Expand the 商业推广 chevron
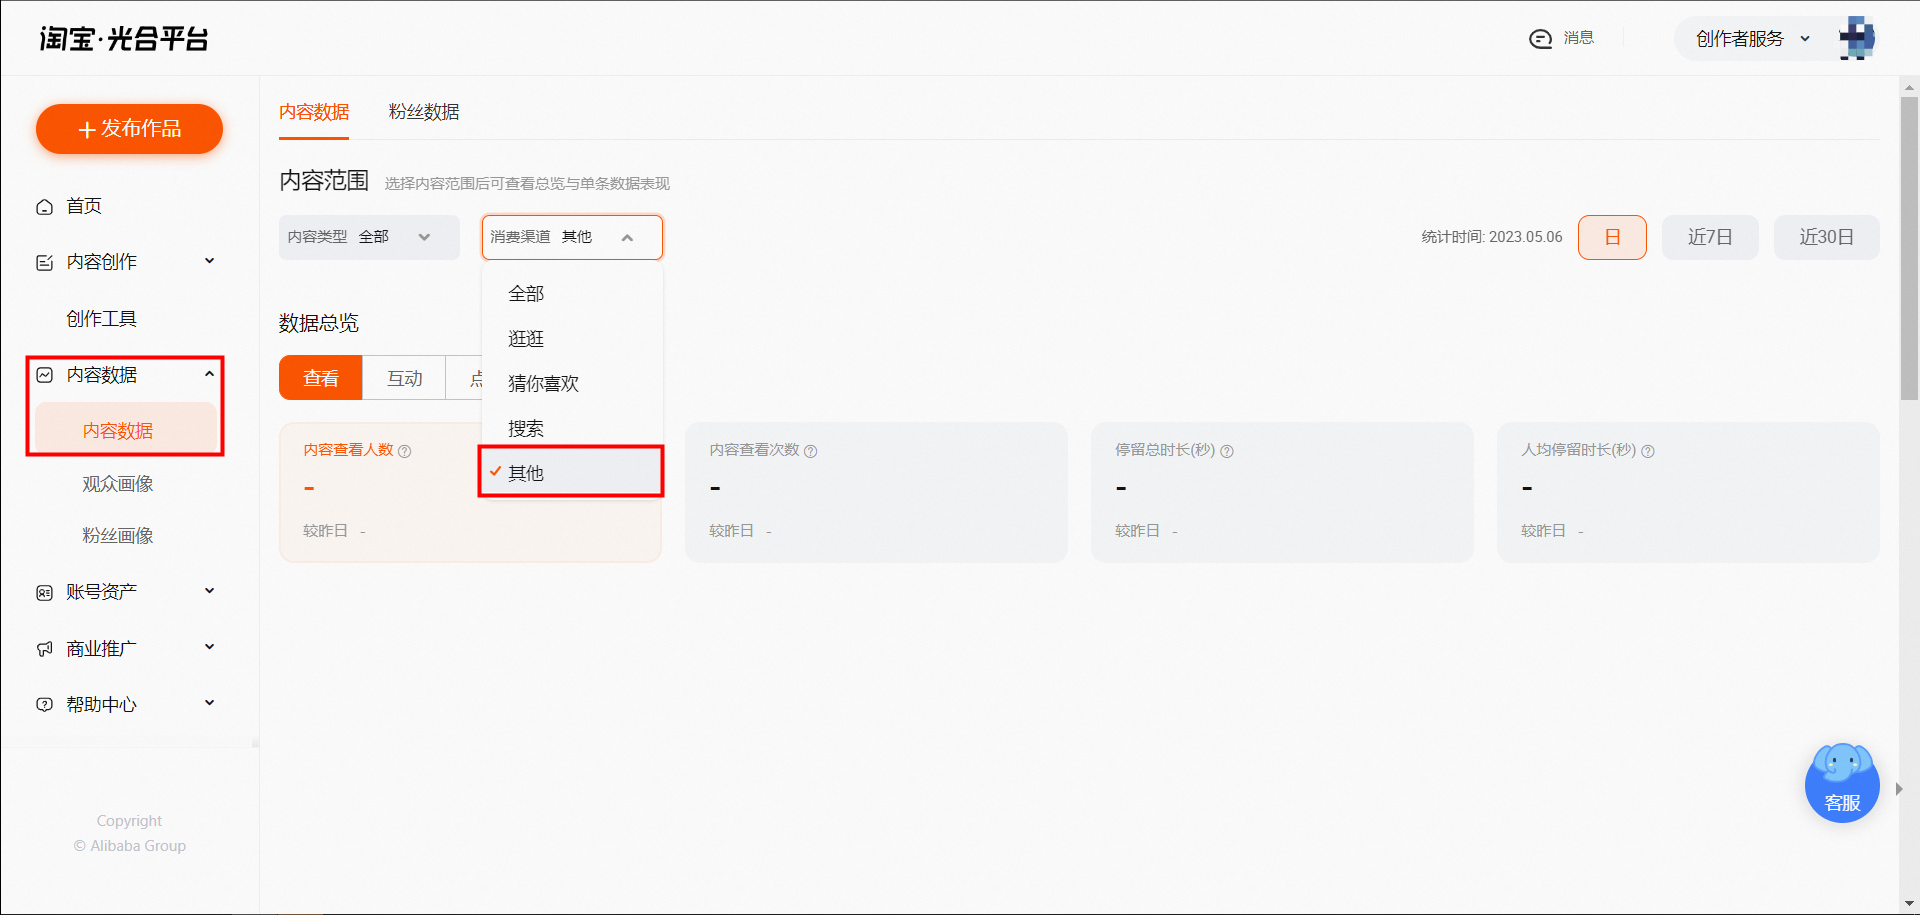Viewport: 1920px width, 915px height. coord(209,647)
